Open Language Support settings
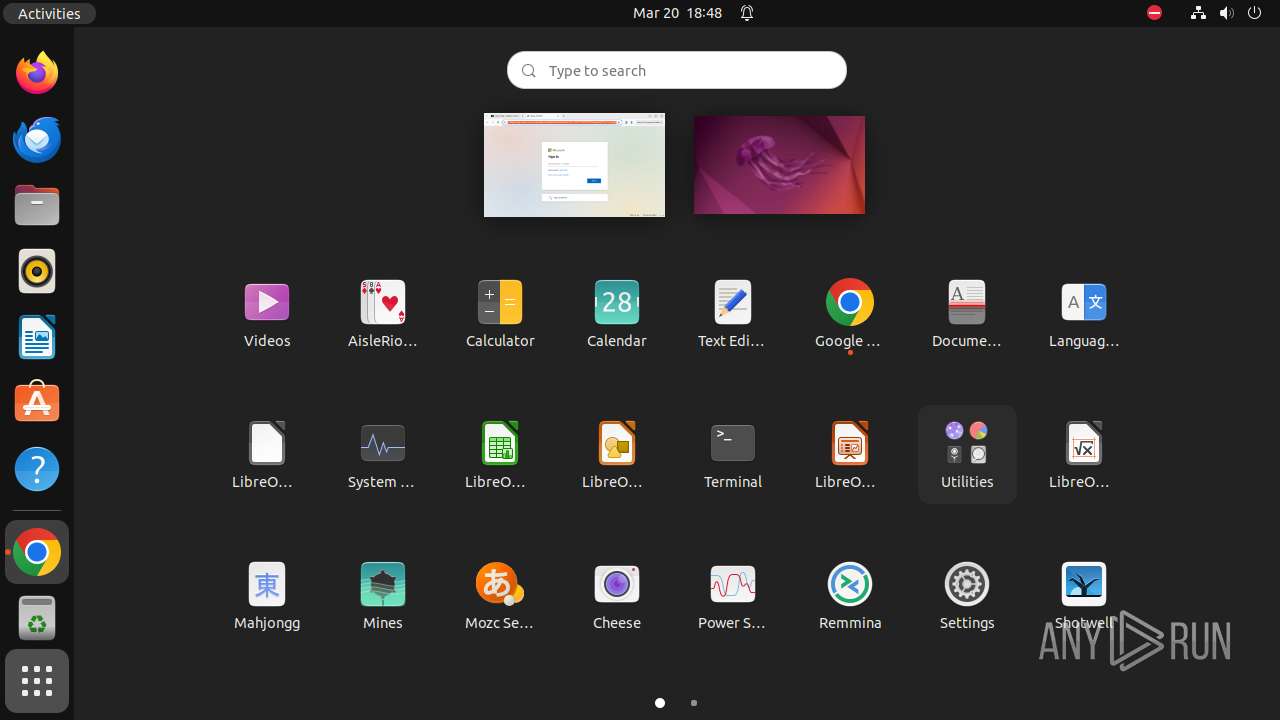The width and height of the screenshot is (1280, 720). coord(1084,314)
